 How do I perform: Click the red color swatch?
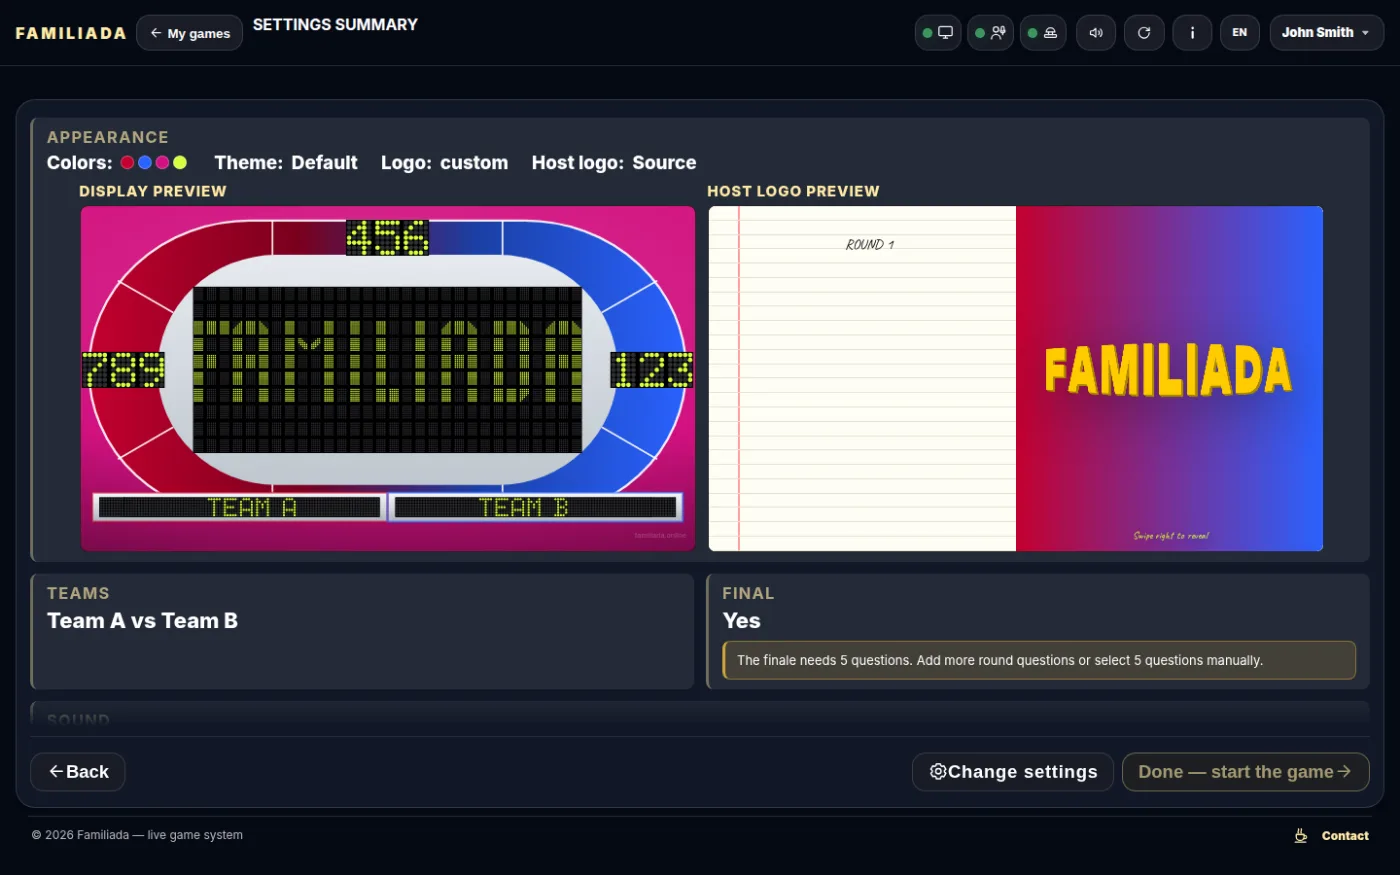tap(127, 162)
